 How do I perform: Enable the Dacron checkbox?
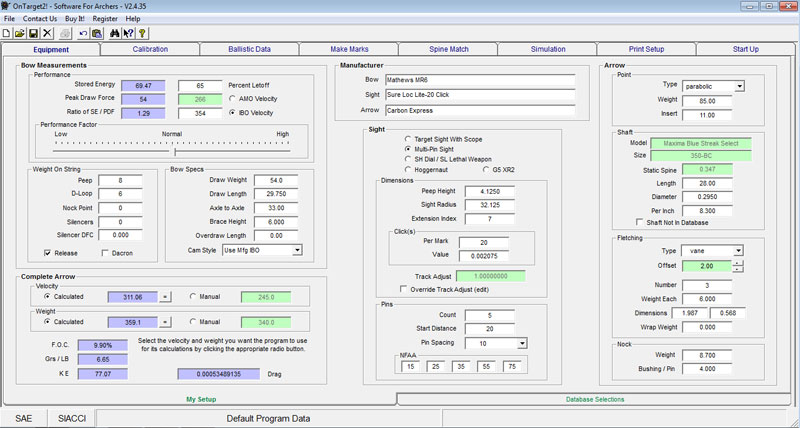tap(105, 253)
